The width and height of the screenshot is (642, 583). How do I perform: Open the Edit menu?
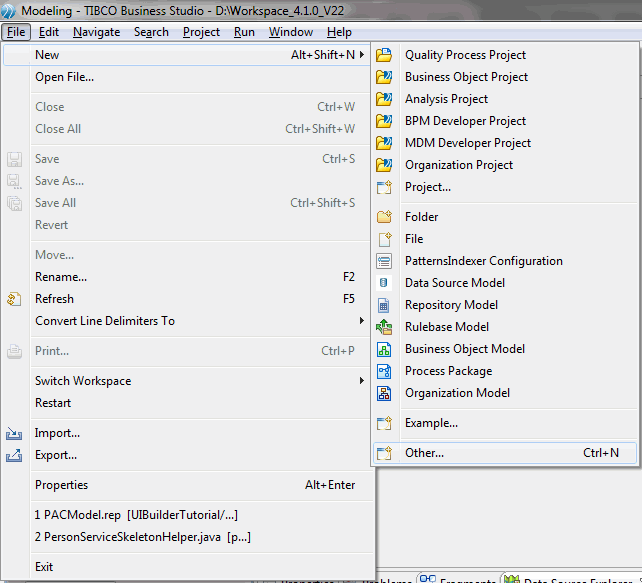pos(49,32)
